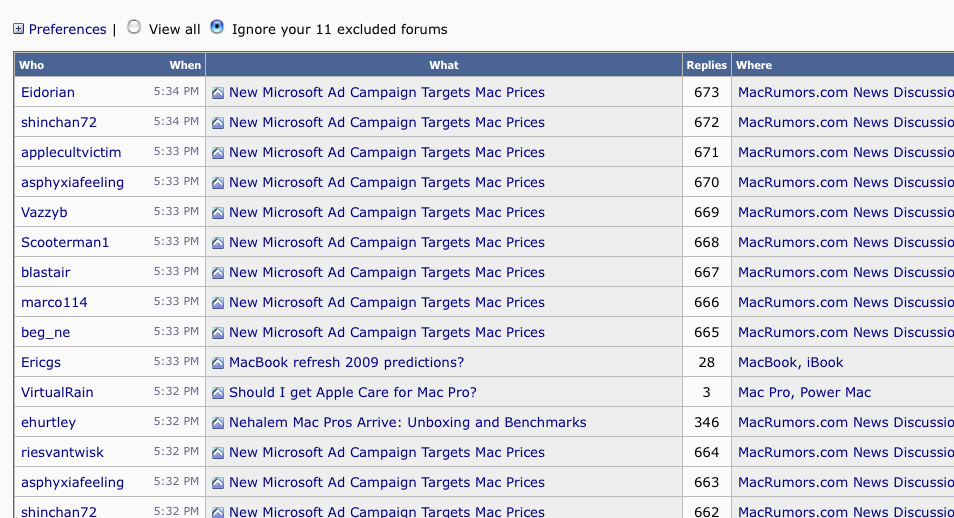Click the Who column header

pos(32,65)
